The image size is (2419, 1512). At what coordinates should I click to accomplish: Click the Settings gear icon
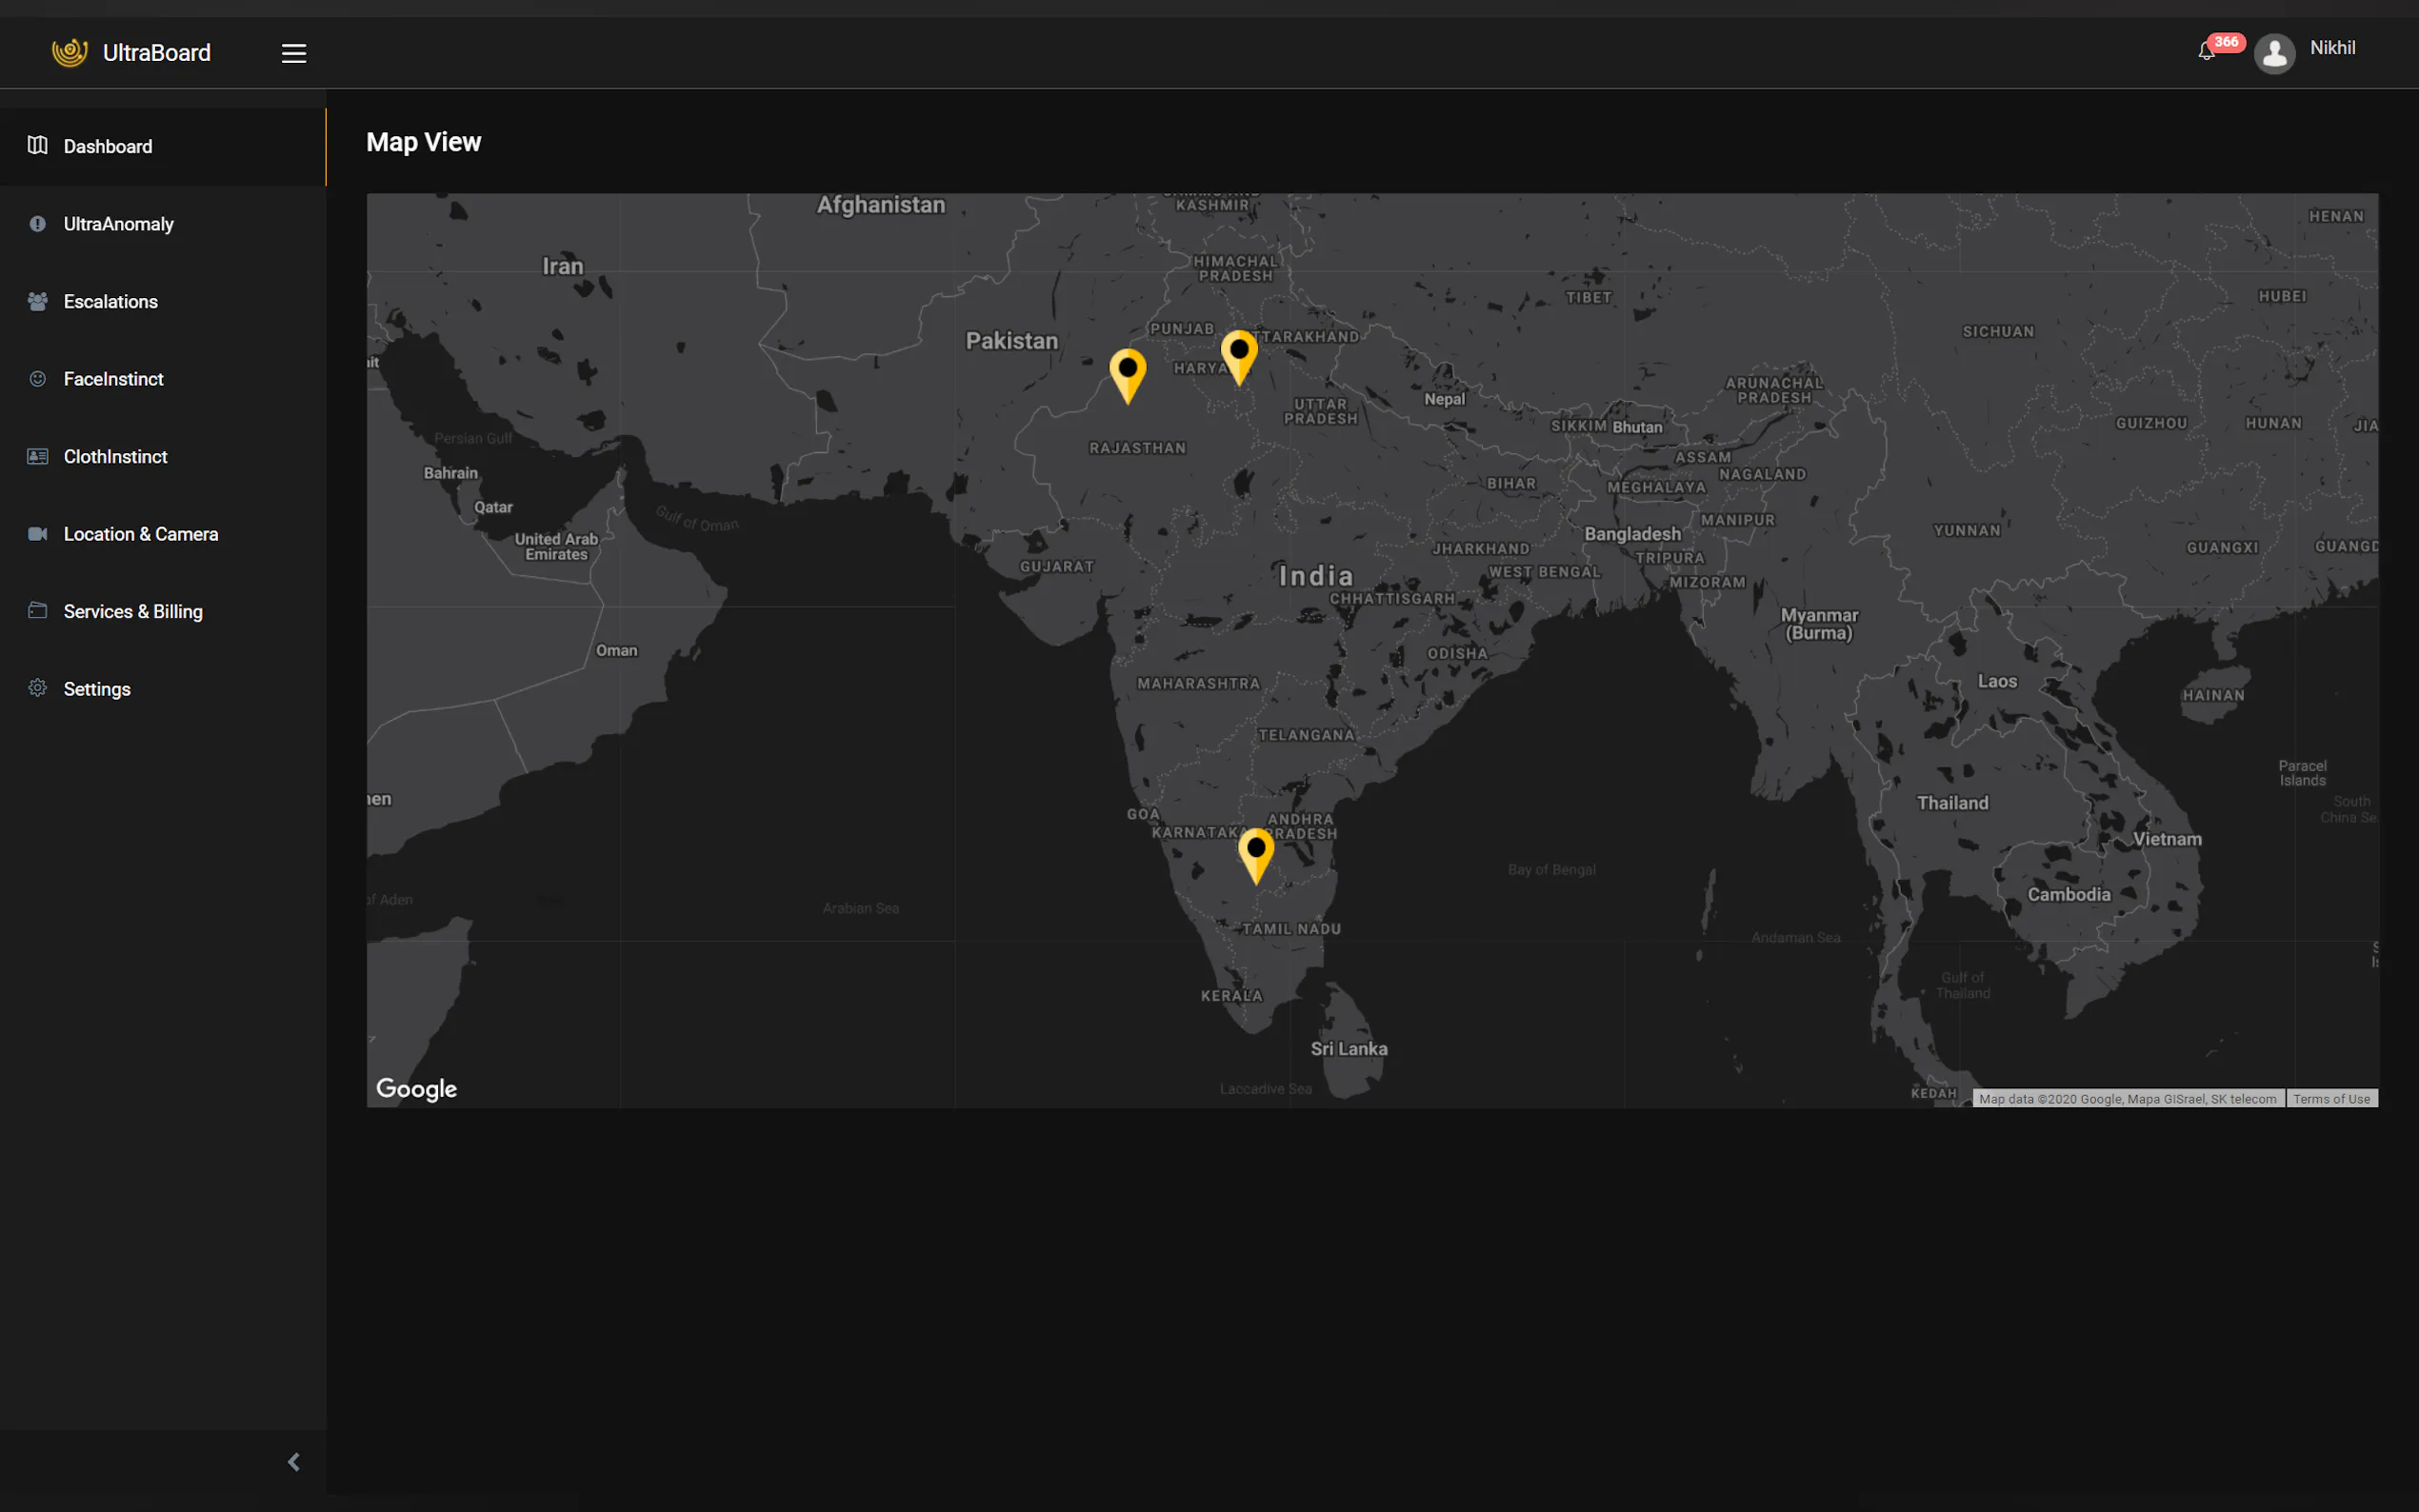37,688
